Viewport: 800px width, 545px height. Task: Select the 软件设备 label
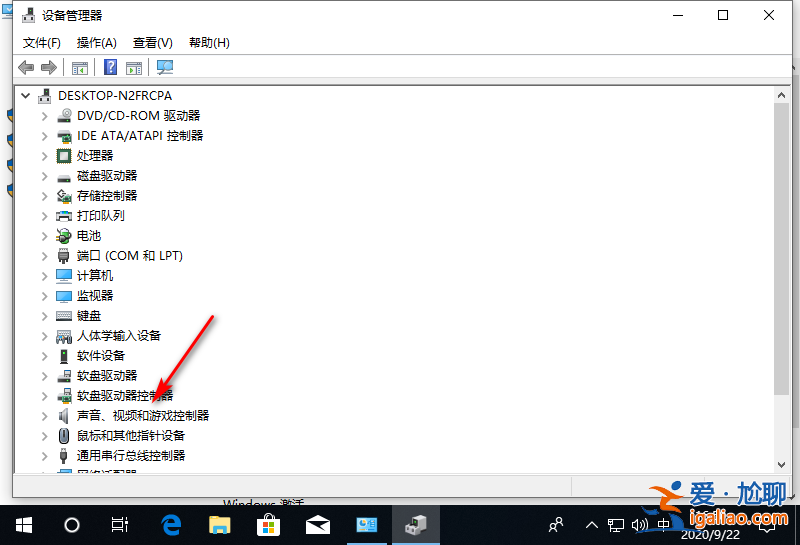coord(101,356)
